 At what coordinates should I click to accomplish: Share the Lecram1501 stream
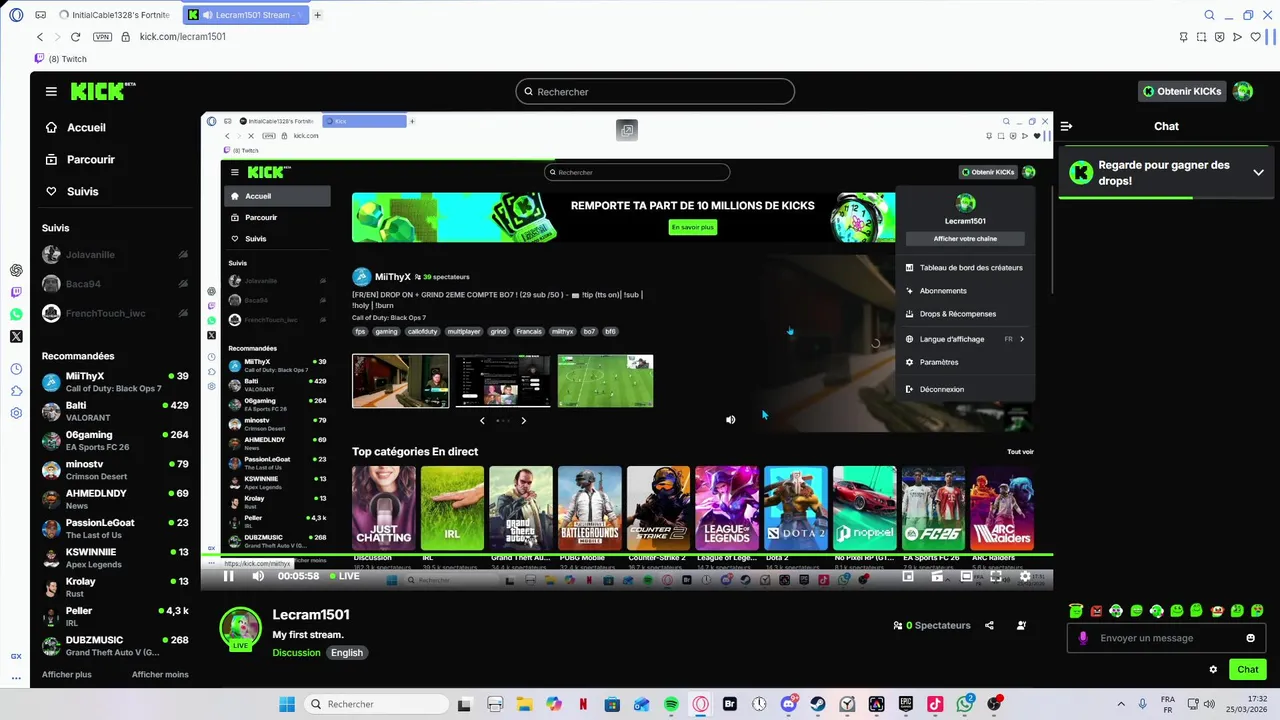tap(989, 625)
